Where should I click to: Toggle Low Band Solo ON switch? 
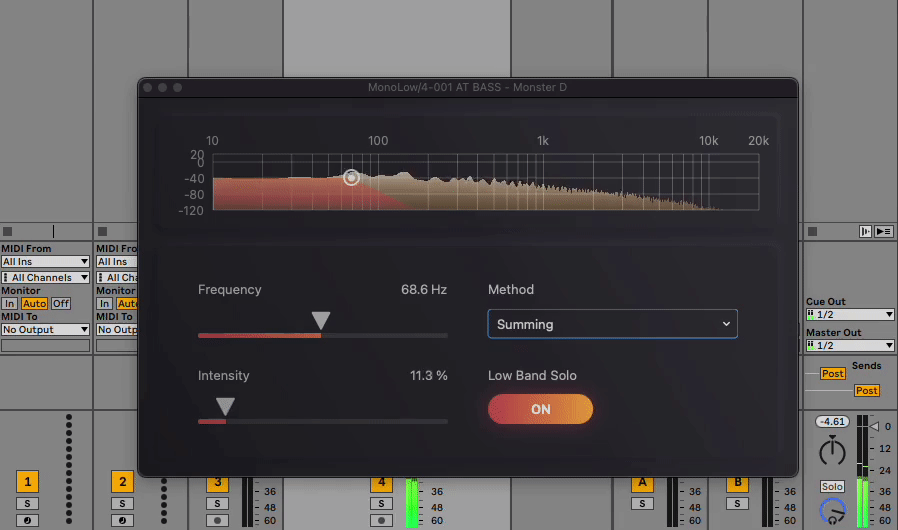pos(540,409)
